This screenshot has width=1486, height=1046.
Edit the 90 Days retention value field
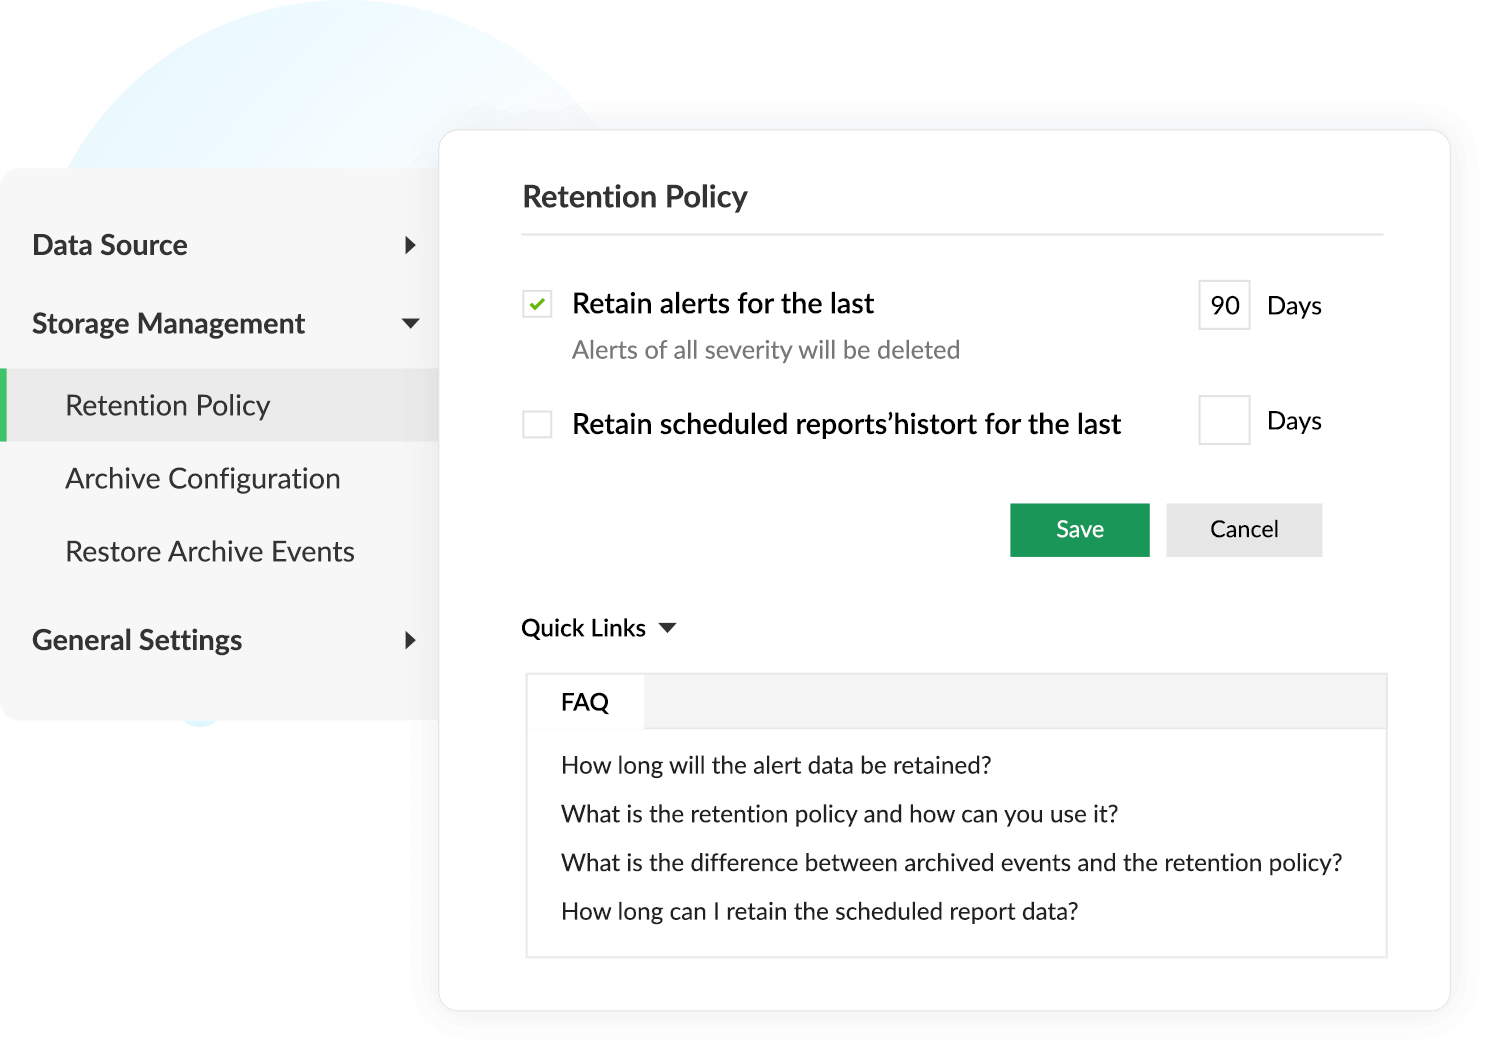(1223, 306)
